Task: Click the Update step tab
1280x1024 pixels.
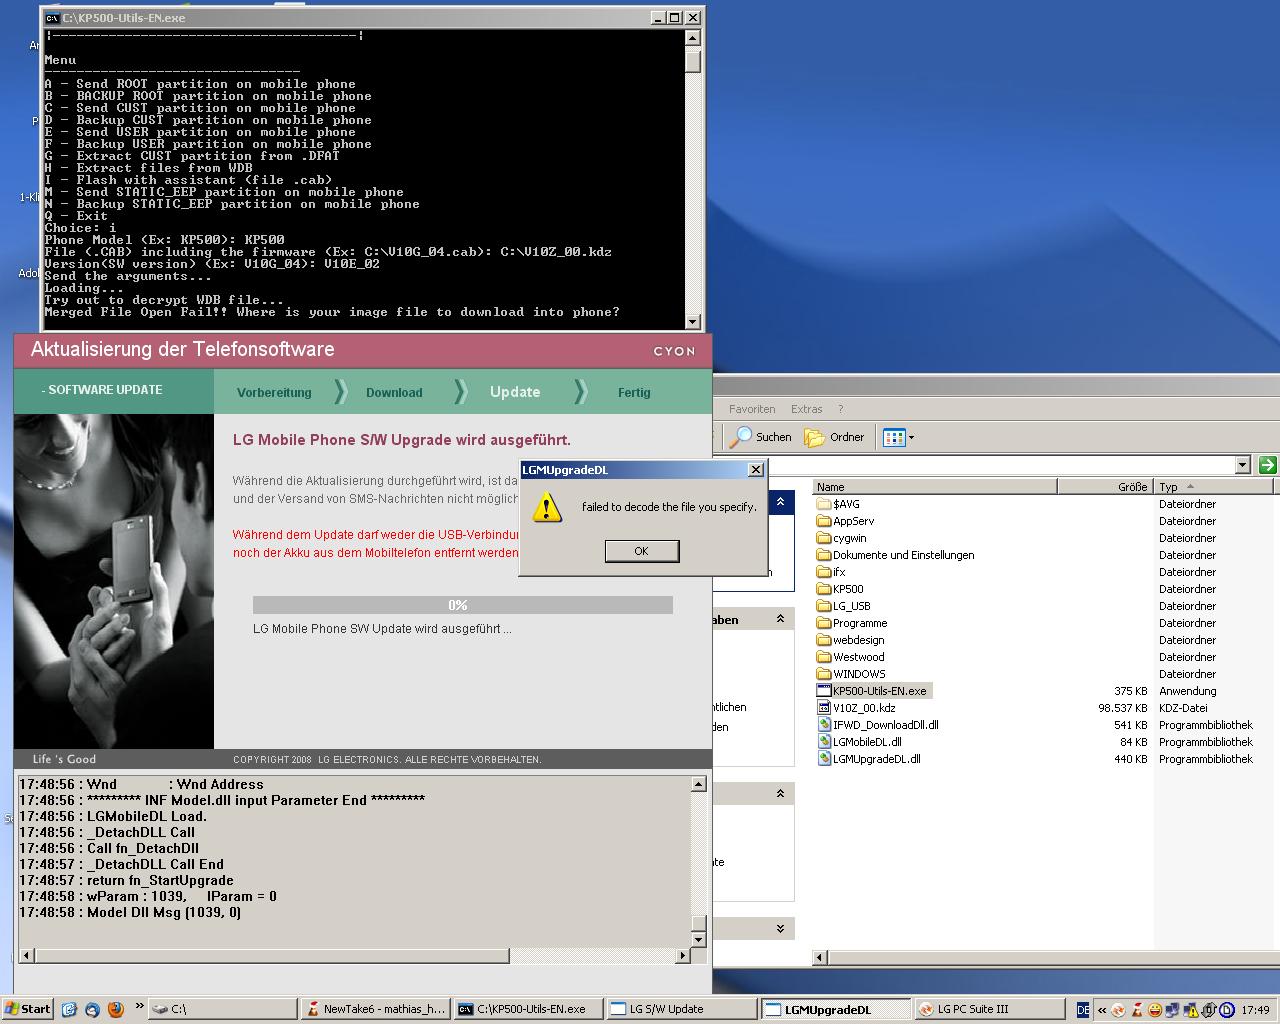Action: tap(515, 392)
